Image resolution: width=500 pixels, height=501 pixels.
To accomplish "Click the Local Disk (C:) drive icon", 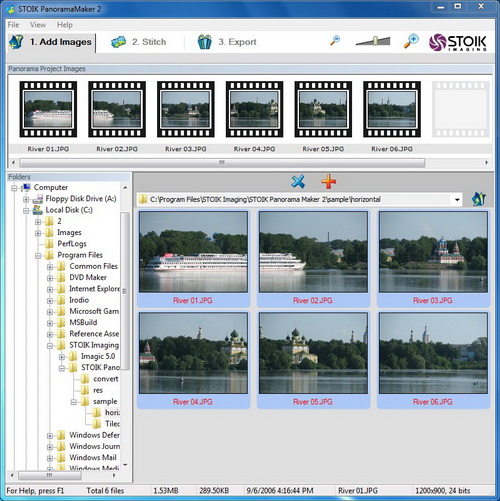I will click(x=38, y=210).
